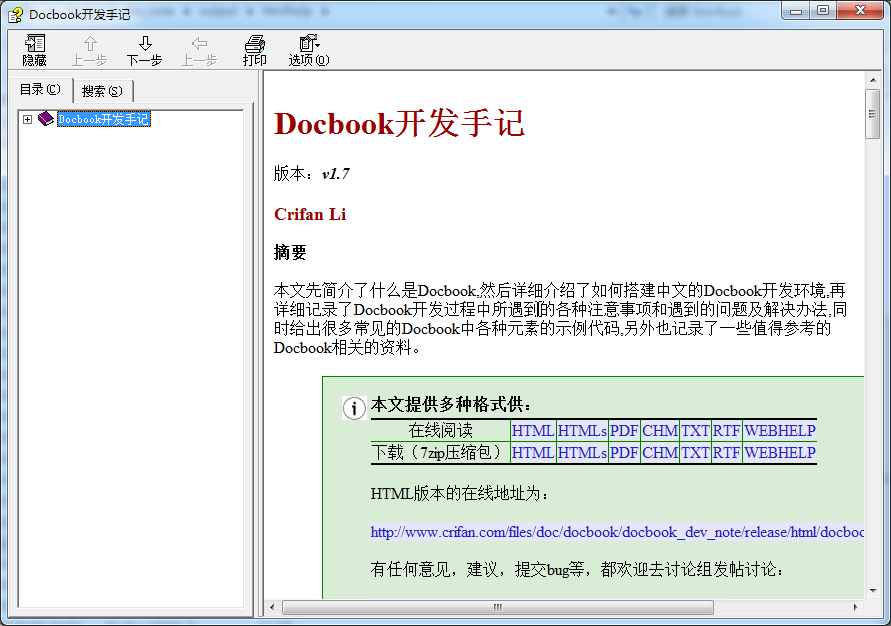Expand the Docbook开发手记 tree node
Viewport: 891px width, 626px height.
[27, 119]
